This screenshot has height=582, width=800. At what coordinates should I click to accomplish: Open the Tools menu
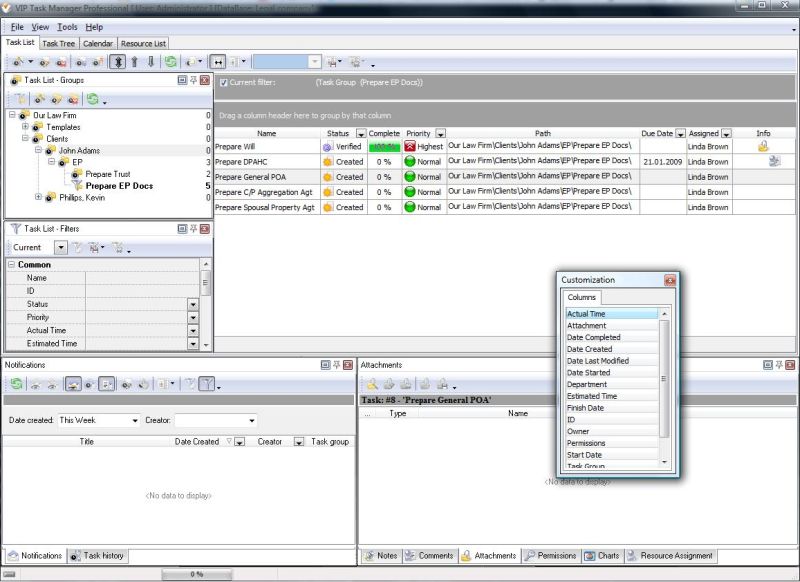click(67, 27)
